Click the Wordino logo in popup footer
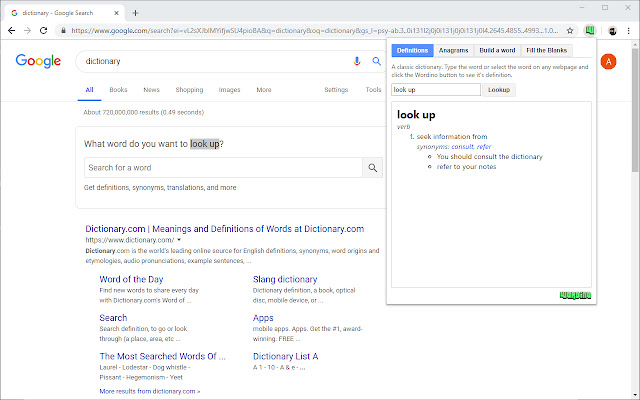Image resolution: width=640 pixels, height=400 pixels. pos(575,295)
